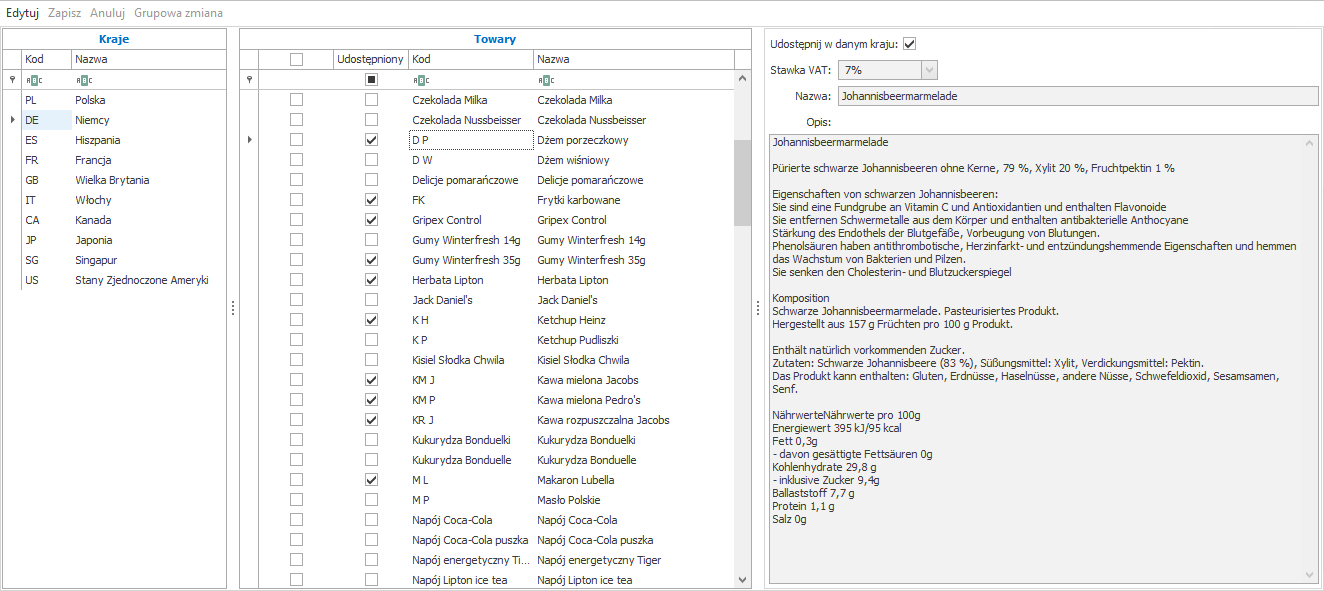Click the Nazwa filter operator icon in Kraje
This screenshot has width=1324, height=591.
coord(84,80)
